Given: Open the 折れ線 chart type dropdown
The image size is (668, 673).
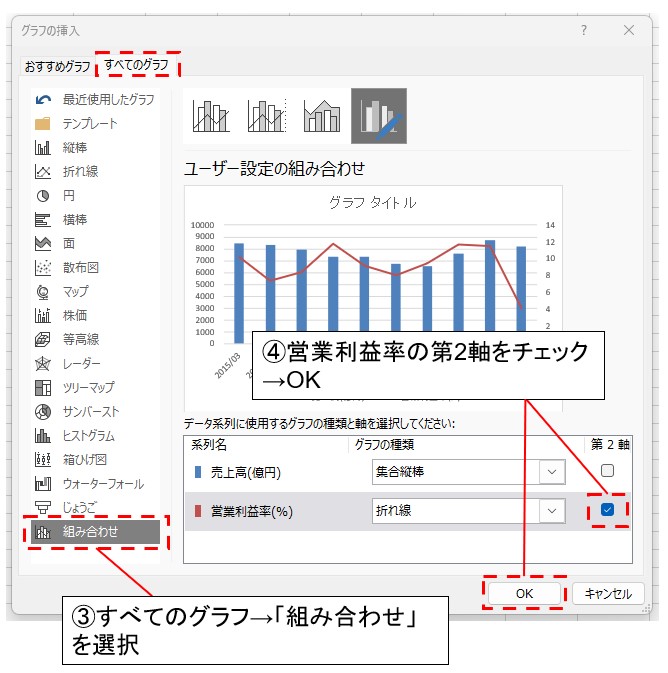Looking at the screenshot, I should click(552, 511).
